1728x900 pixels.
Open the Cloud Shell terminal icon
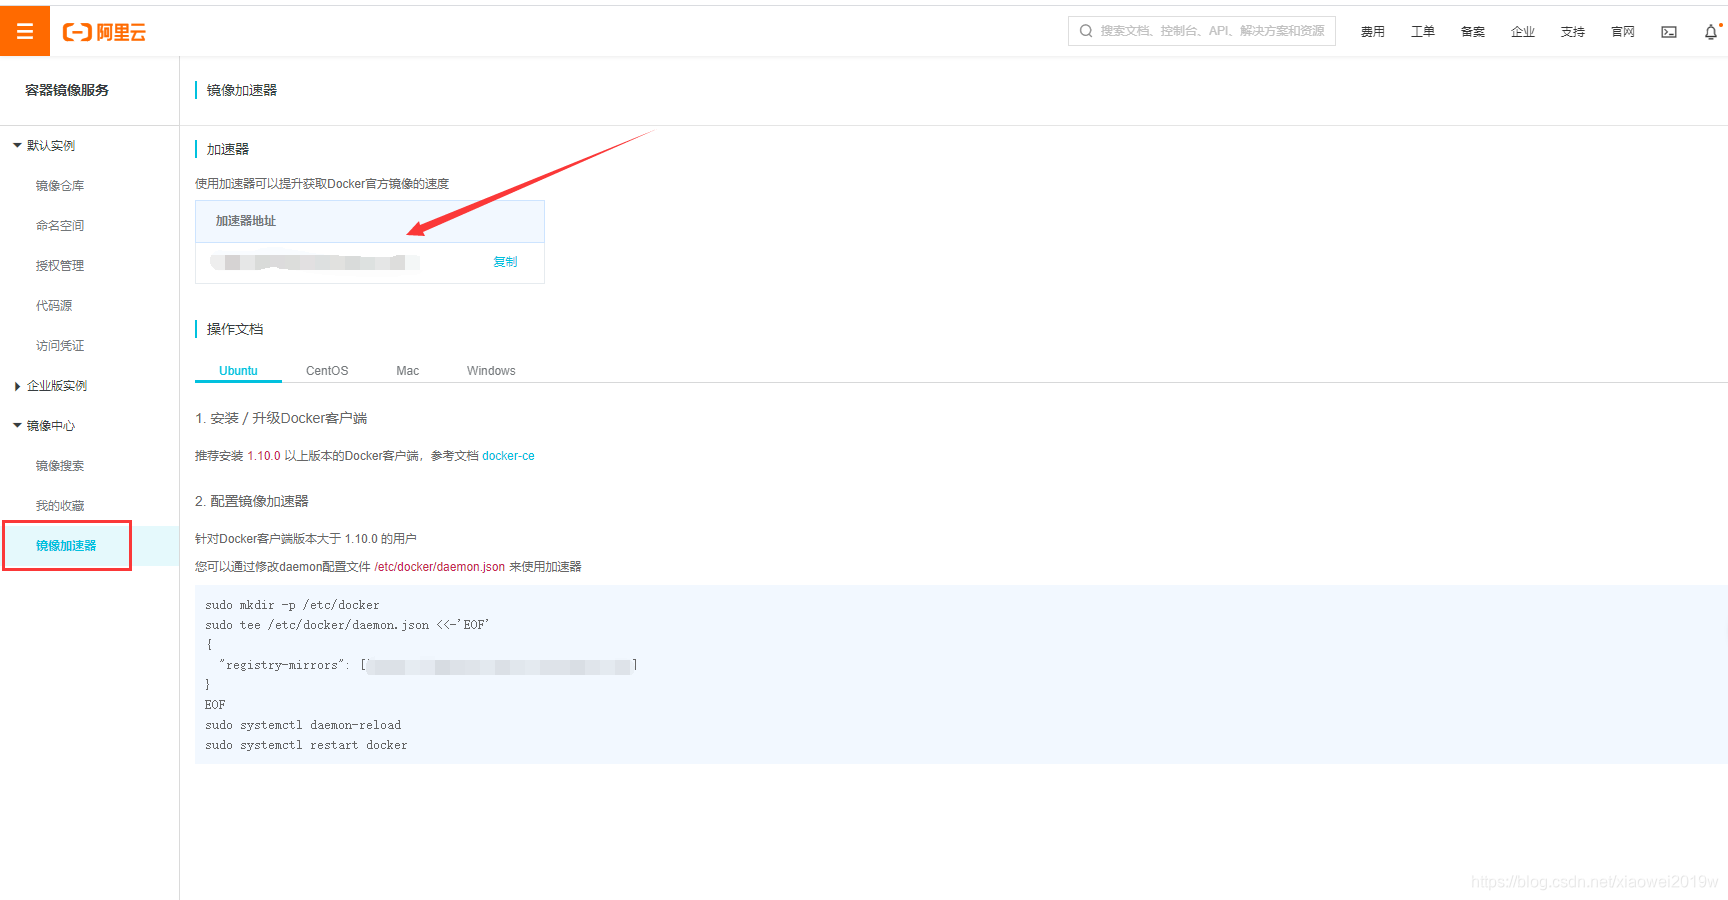[x=1669, y=32]
